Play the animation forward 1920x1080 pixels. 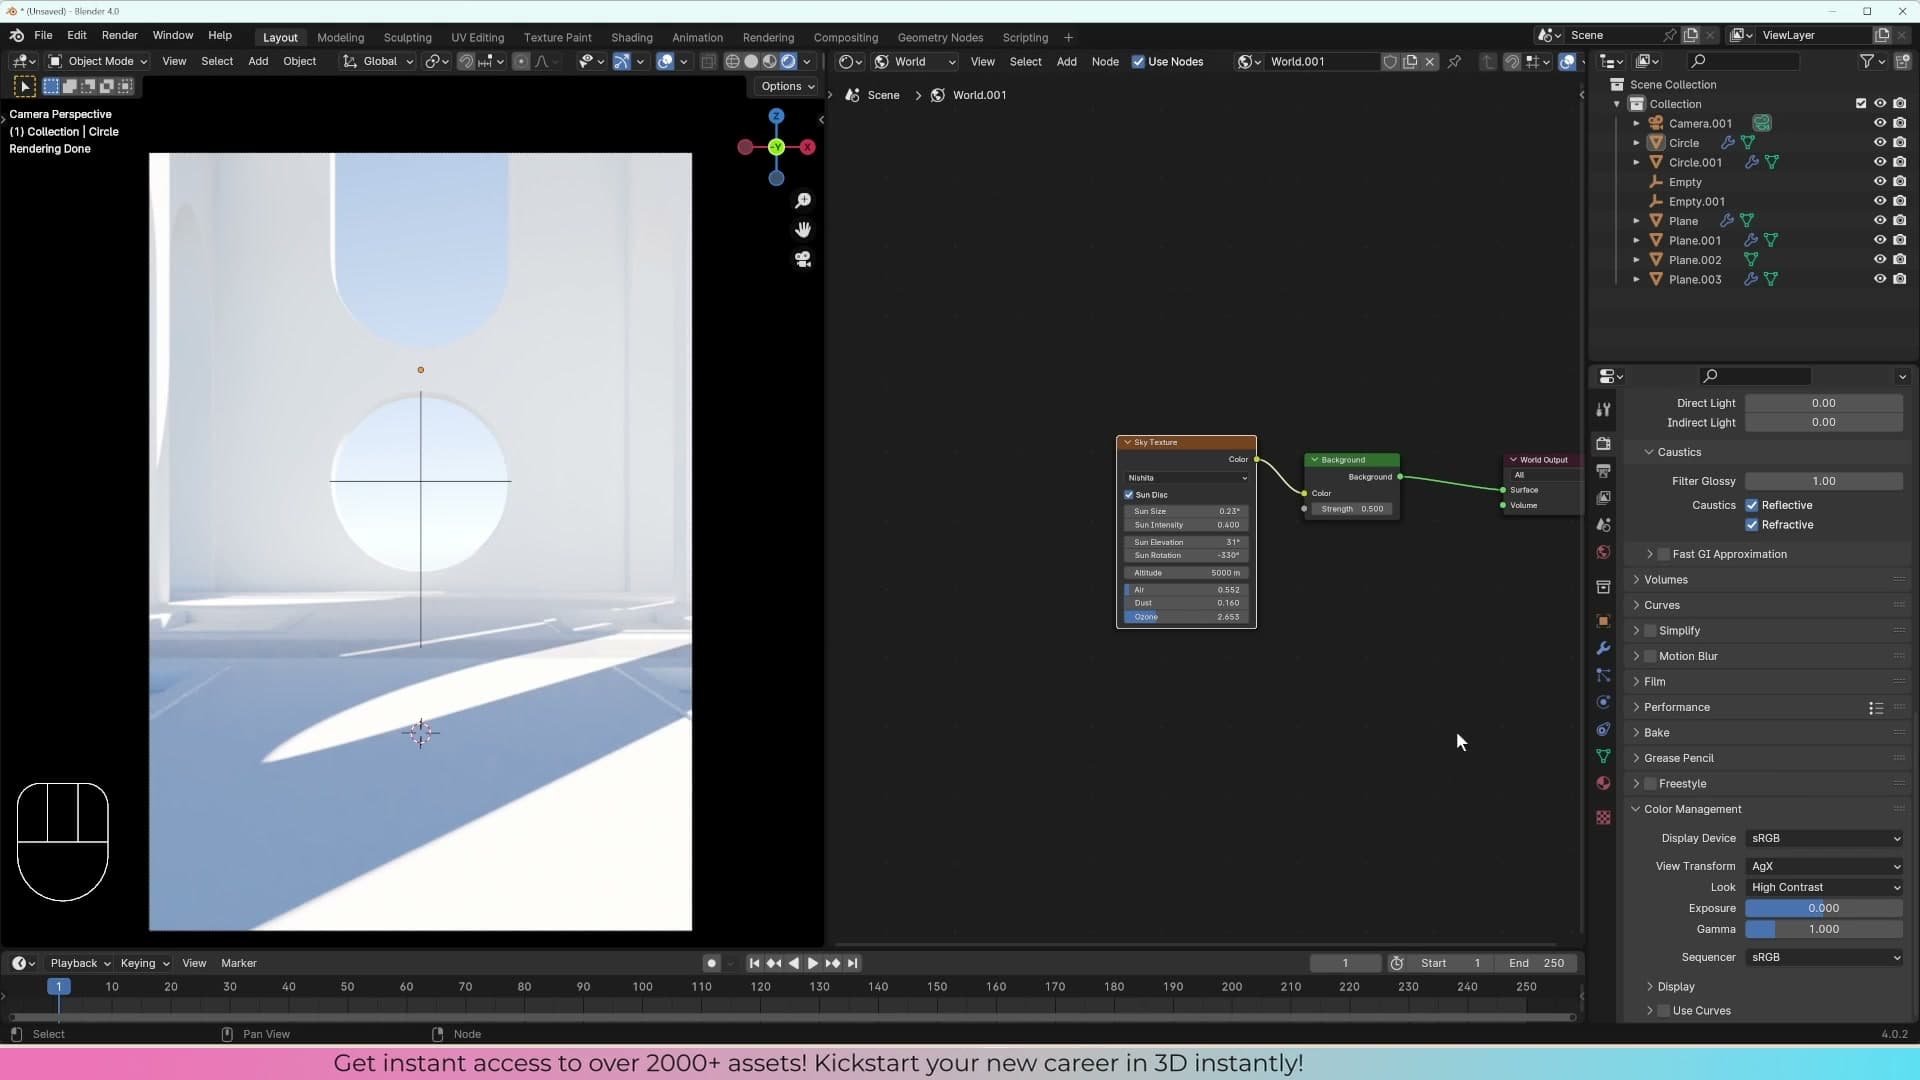click(812, 963)
